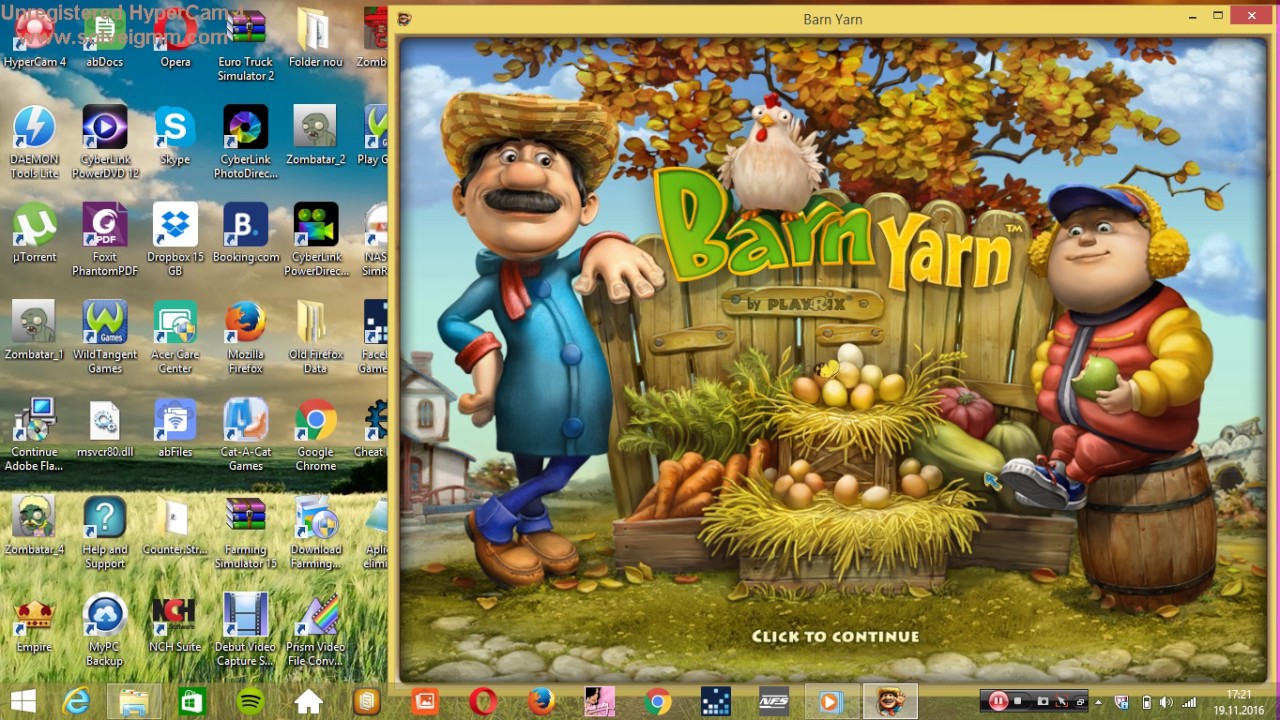Take a snapshot with the HyperCam camera button
The height and width of the screenshot is (720, 1280).
[1042, 701]
